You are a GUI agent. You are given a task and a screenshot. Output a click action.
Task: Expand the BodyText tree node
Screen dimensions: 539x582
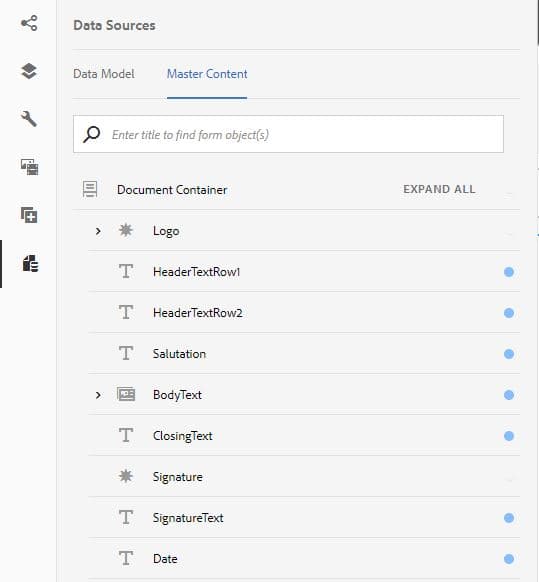[x=98, y=395]
